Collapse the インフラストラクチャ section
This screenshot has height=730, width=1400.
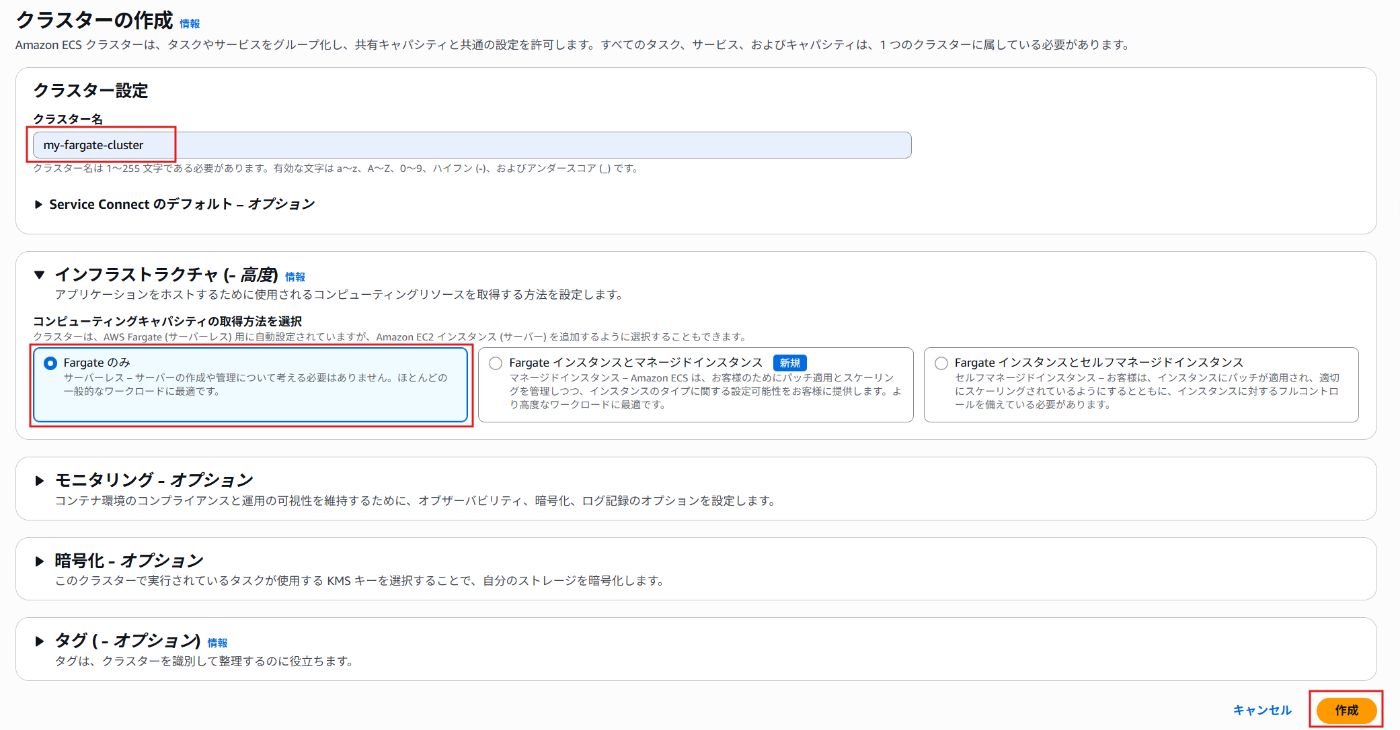click(x=40, y=275)
